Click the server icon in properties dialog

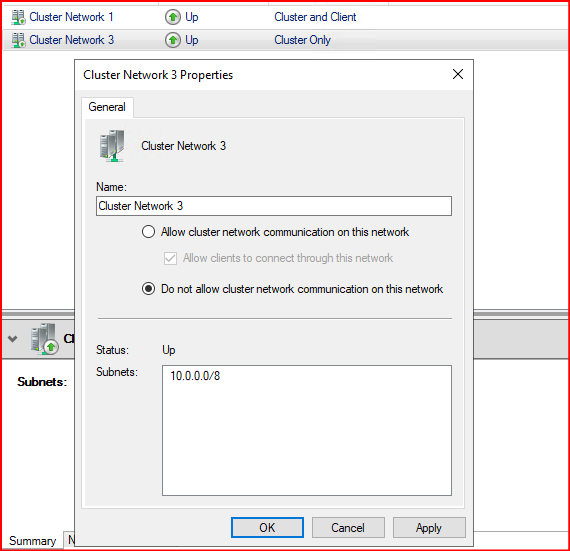tap(112, 146)
